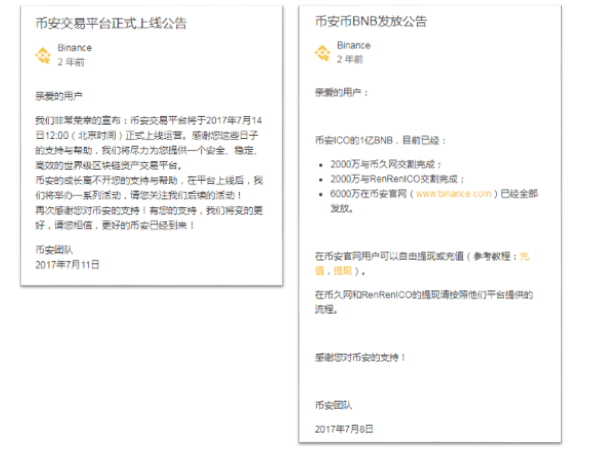Screen dimensions: 590x454
Task: Click the paragraph about 币久网和RenRenICO的提现
Action: (424, 302)
